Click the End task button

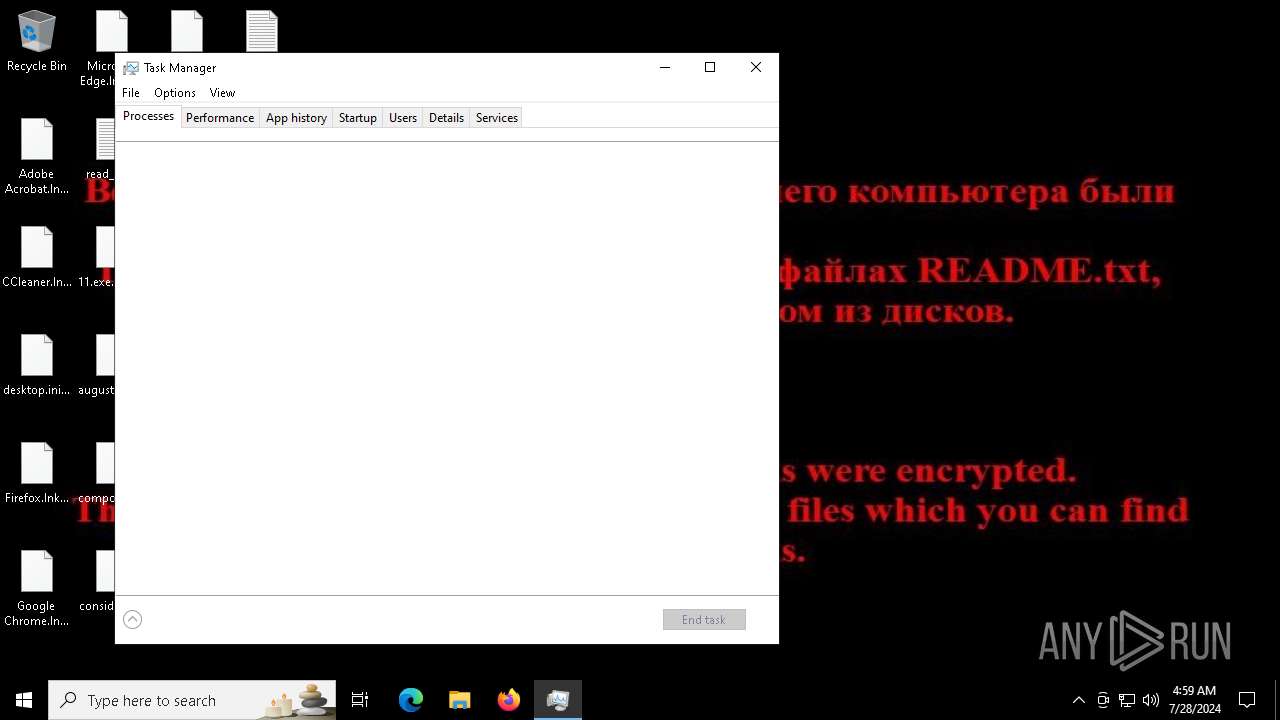704,620
